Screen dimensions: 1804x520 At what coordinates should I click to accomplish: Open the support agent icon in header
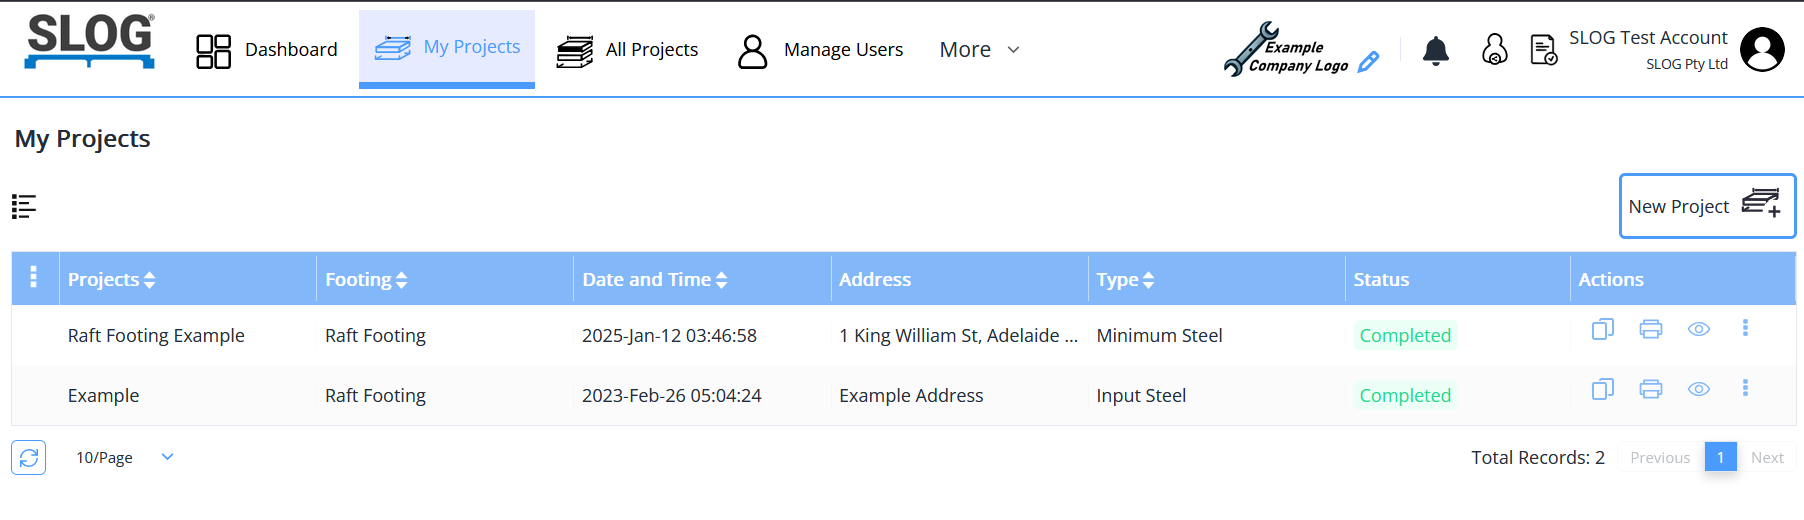click(1494, 50)
